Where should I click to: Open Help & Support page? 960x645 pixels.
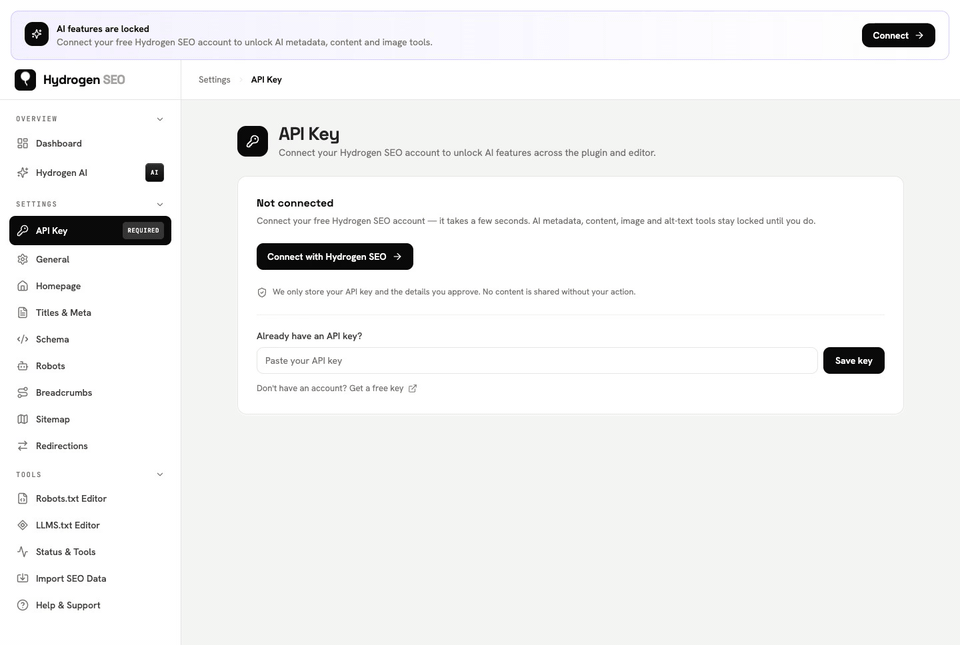pos(90,605)
